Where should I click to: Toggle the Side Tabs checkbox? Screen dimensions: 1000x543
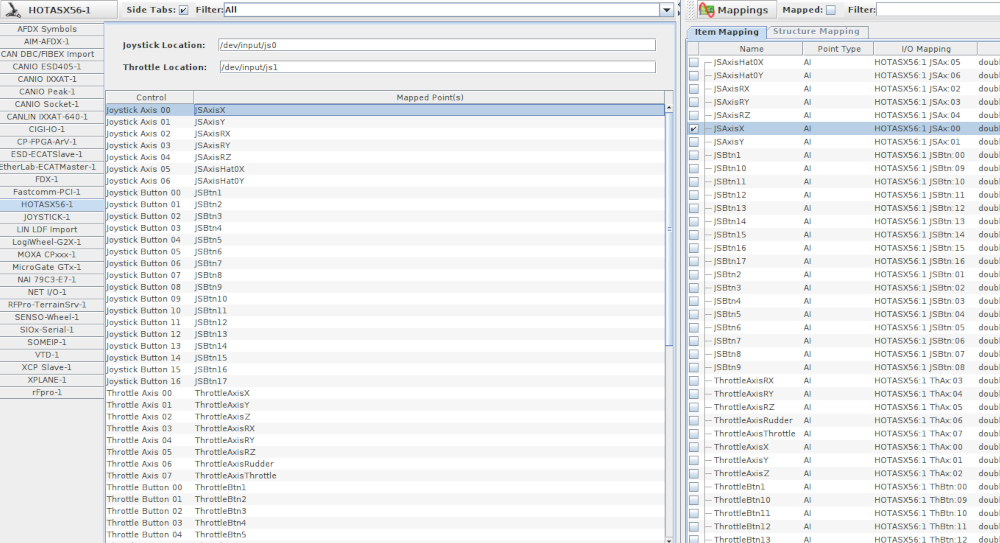(x=184, y=10)
